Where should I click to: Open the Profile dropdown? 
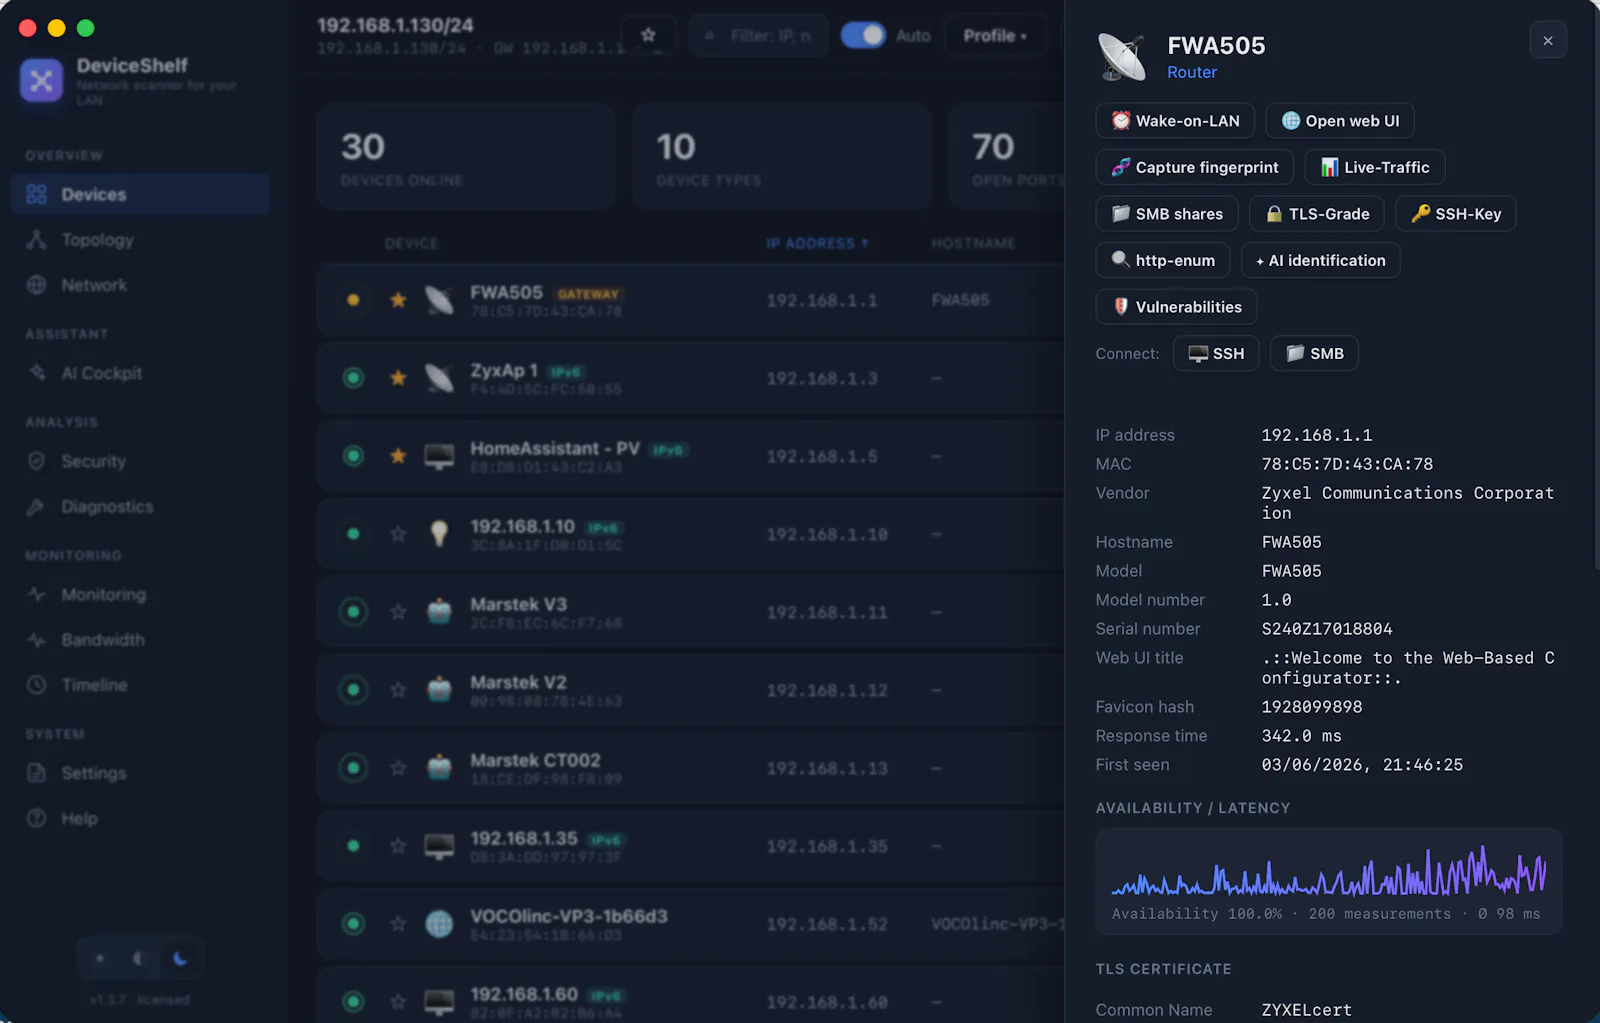[995, 35]
